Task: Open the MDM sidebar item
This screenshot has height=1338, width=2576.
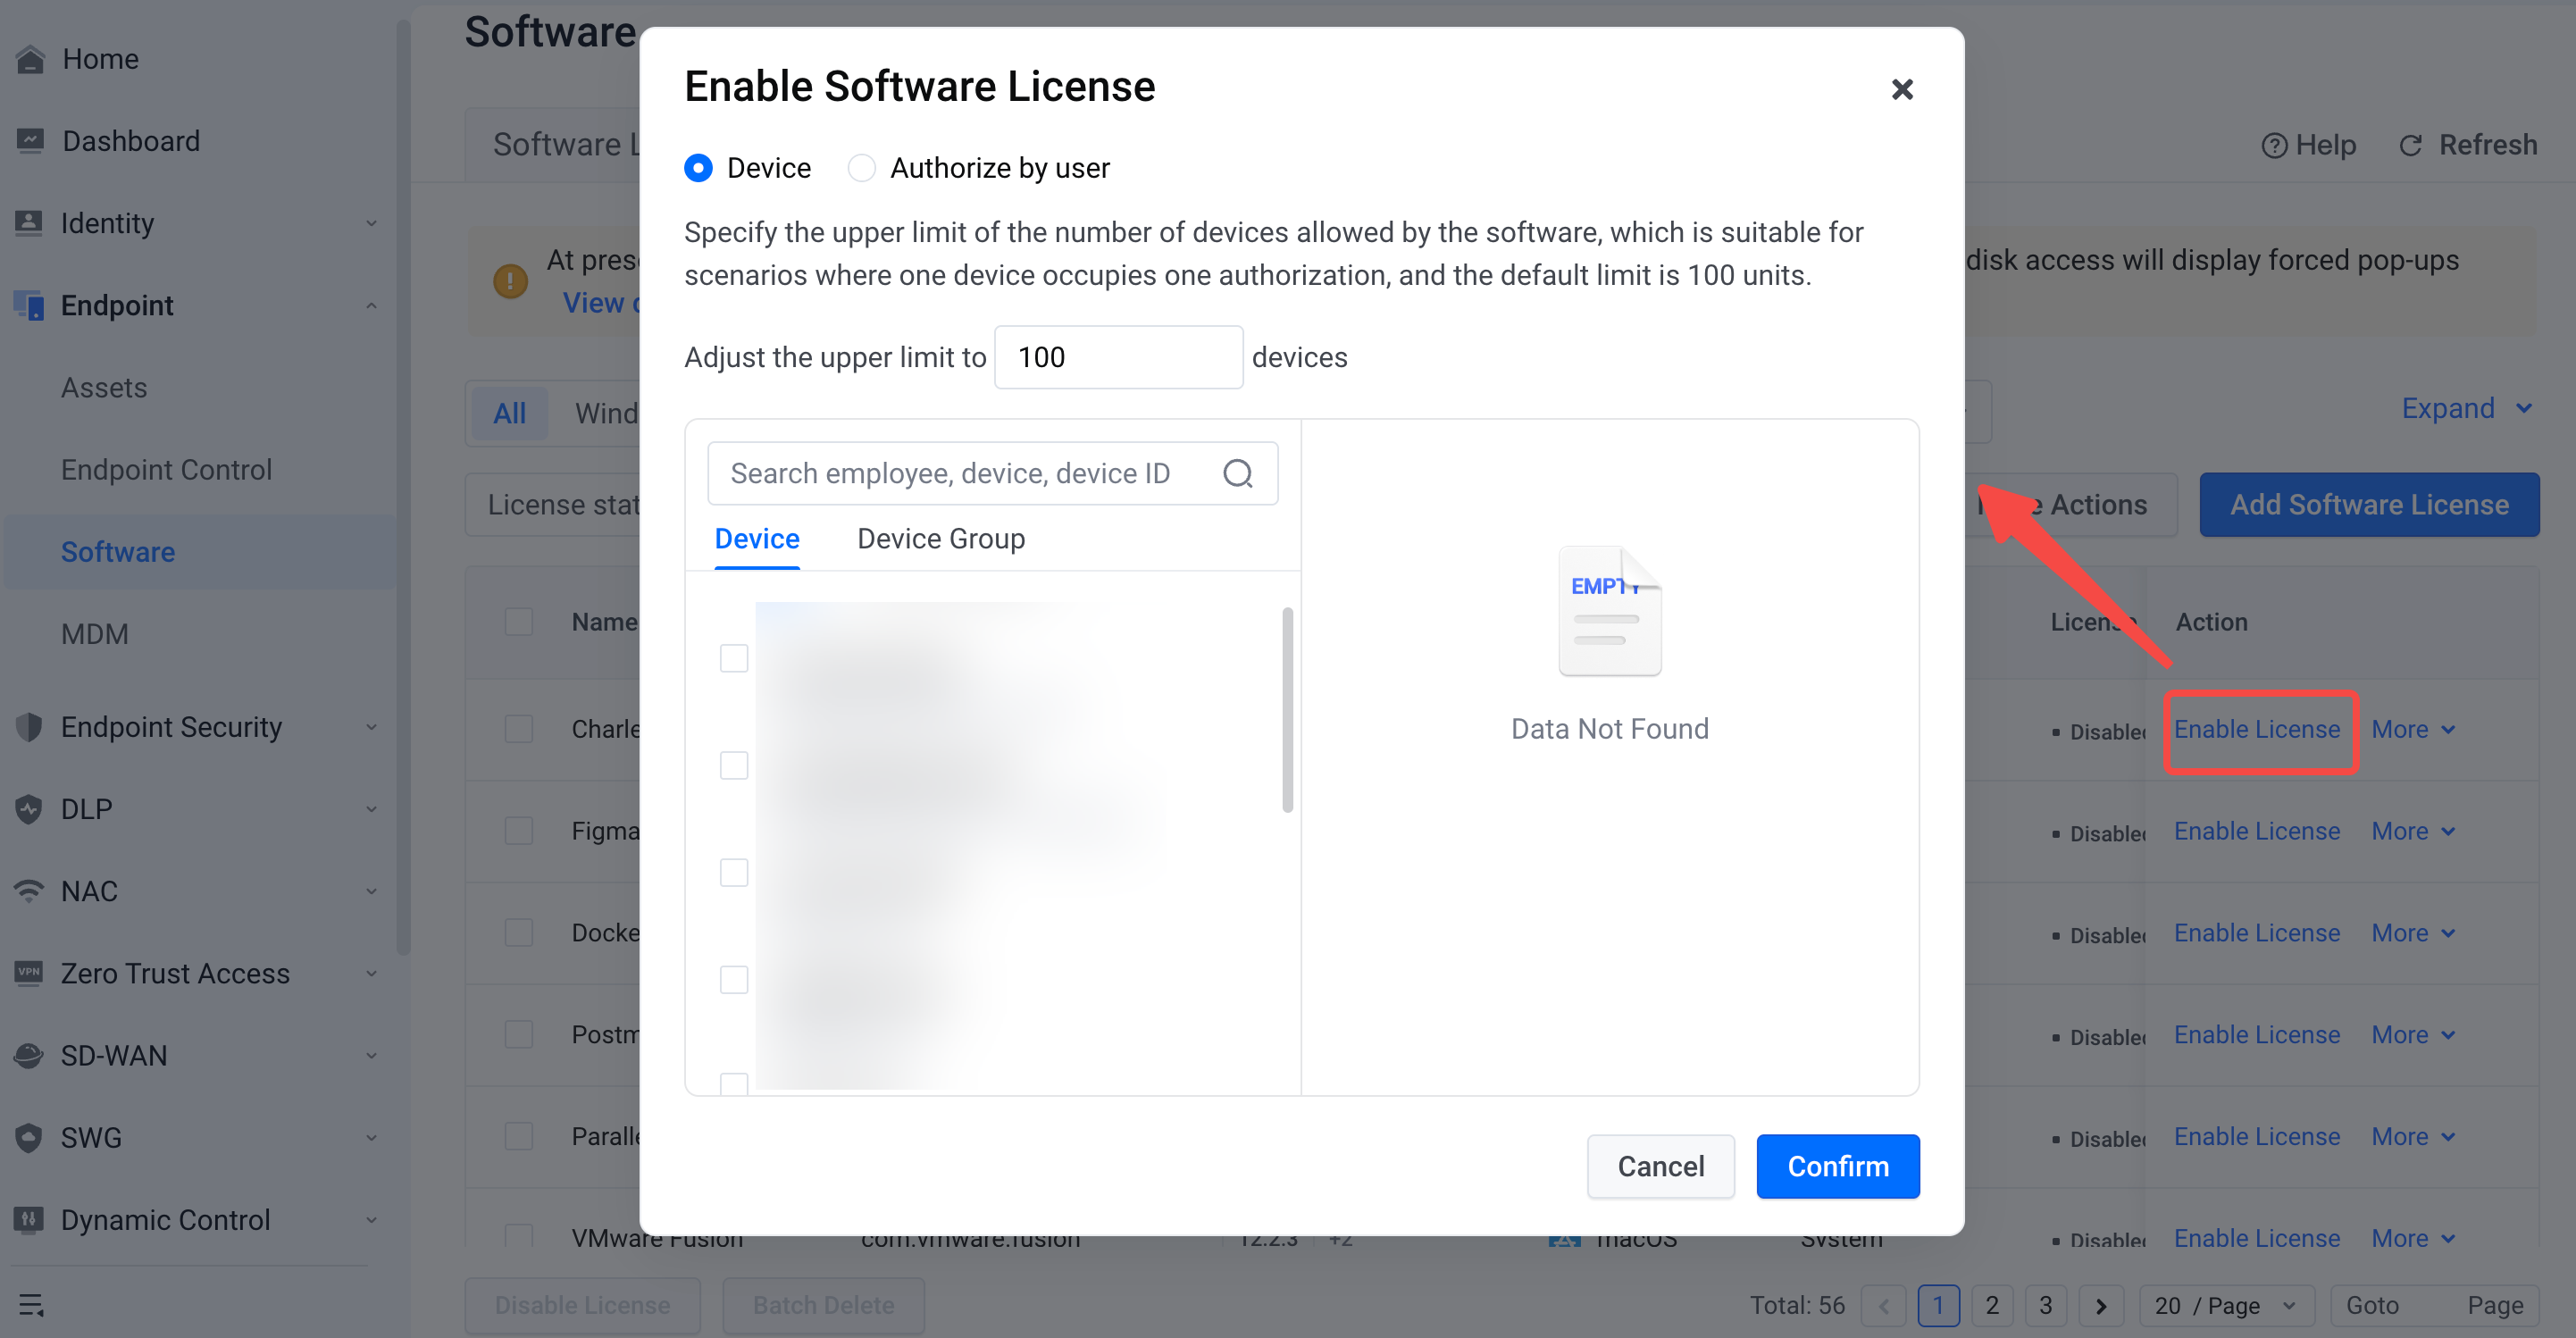Action: (x=95, y=633)
